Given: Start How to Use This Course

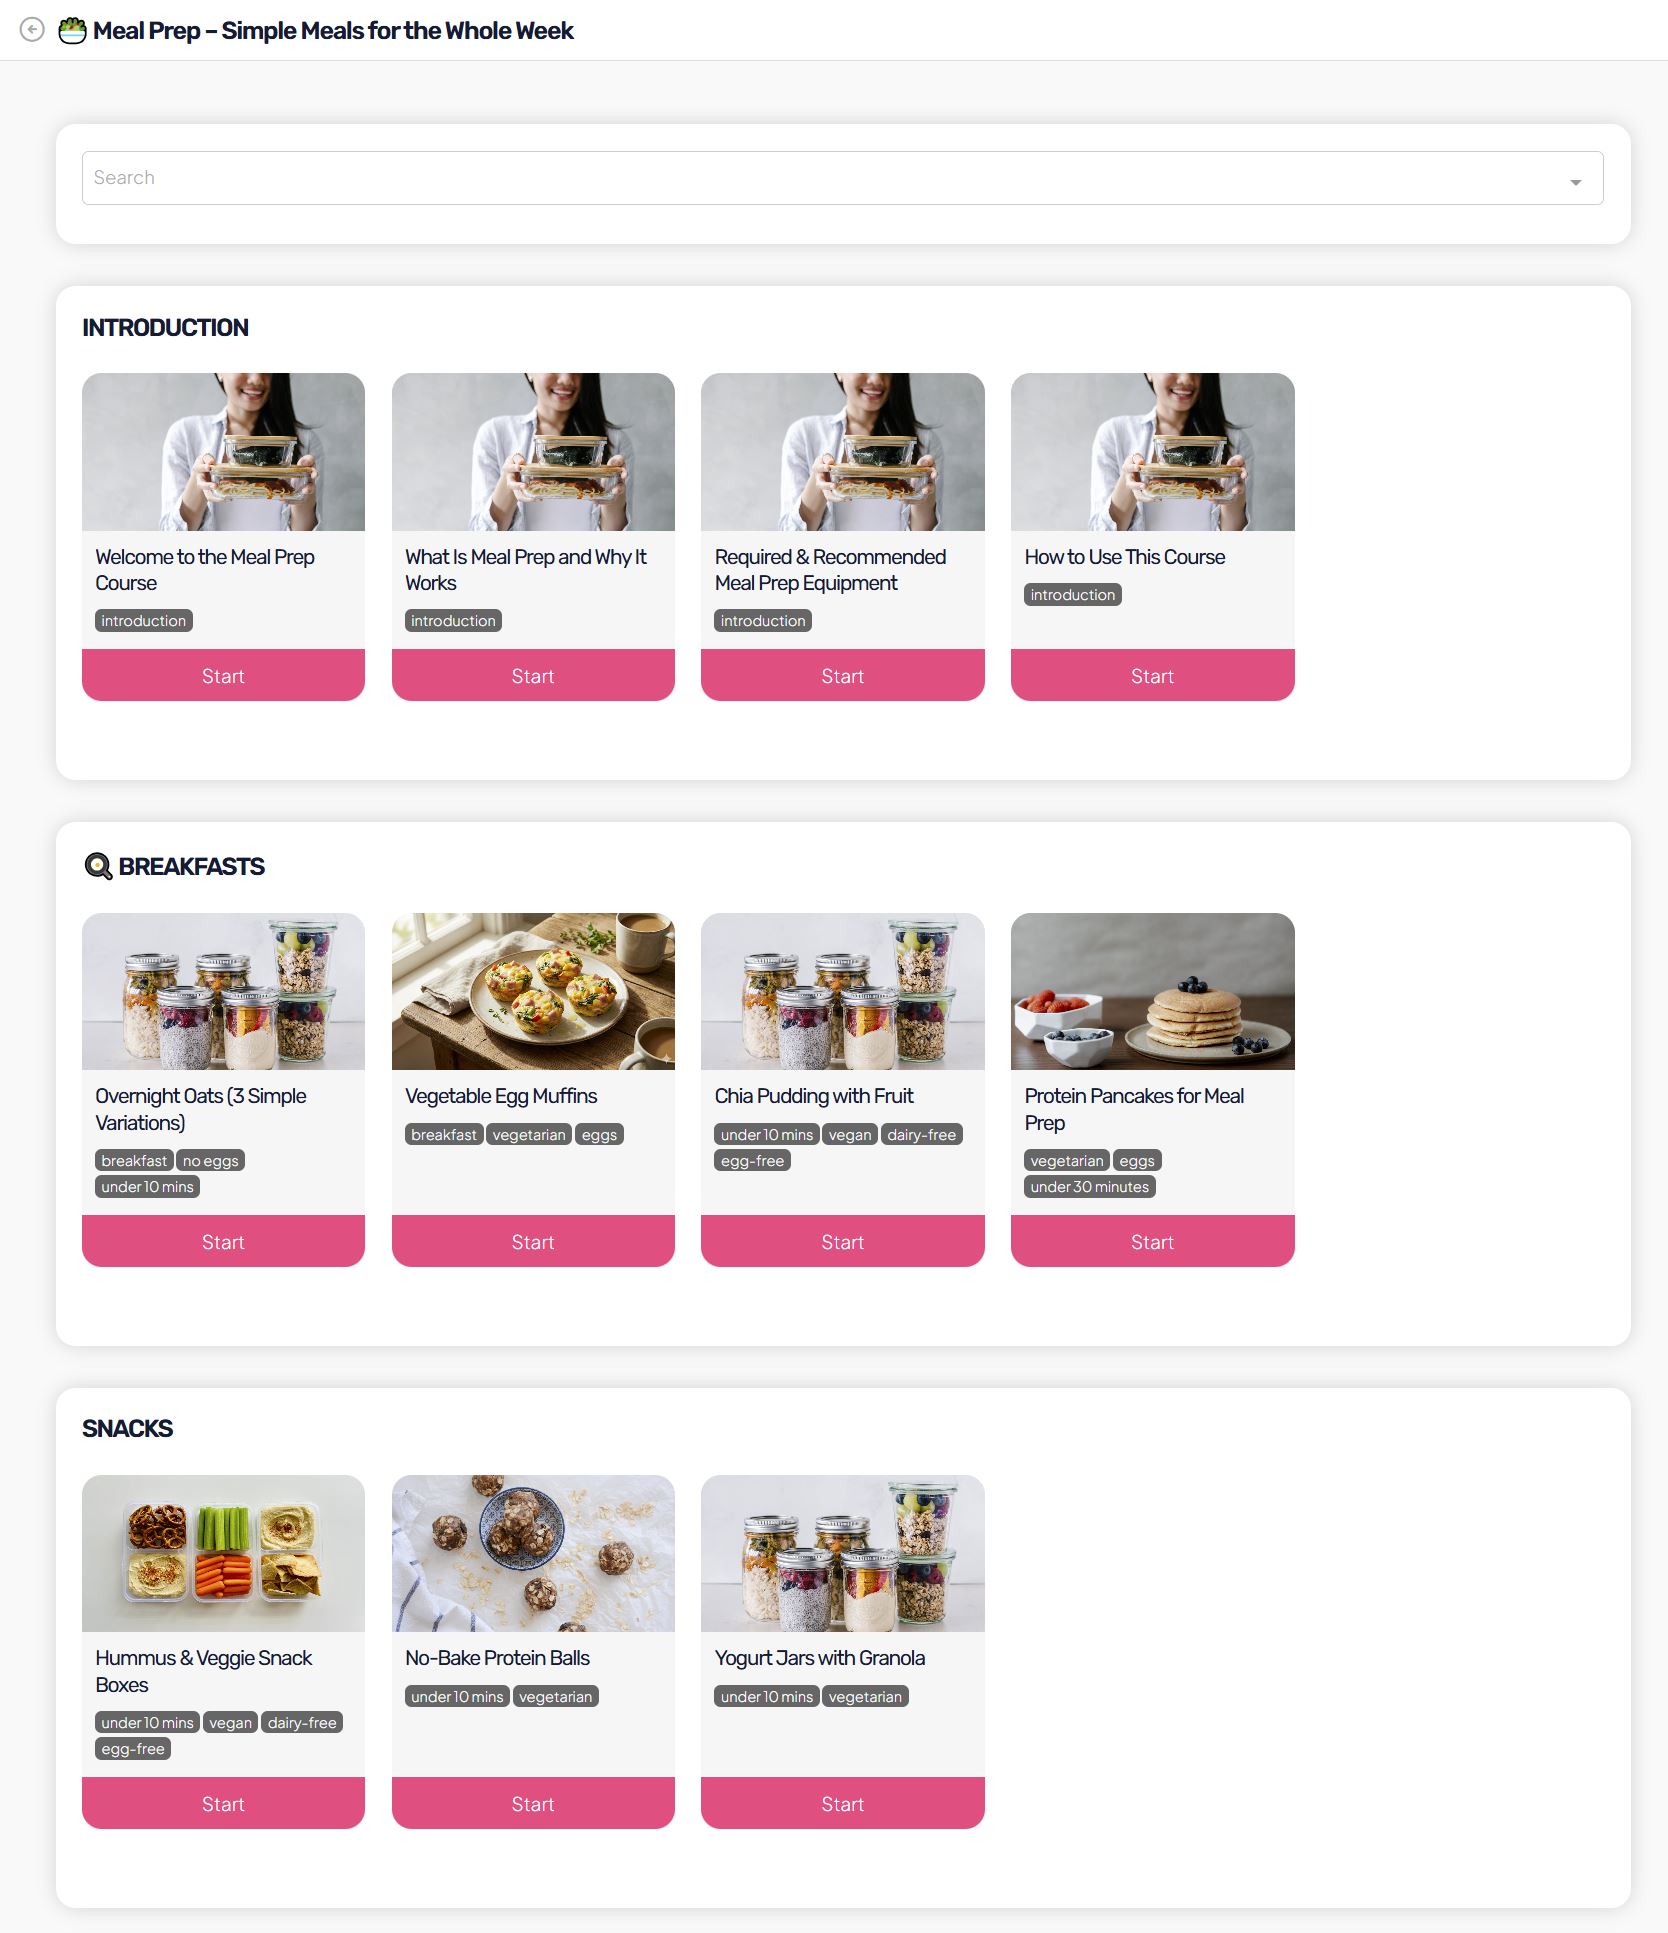Looking at the screenshot, I should [1152, 676].
